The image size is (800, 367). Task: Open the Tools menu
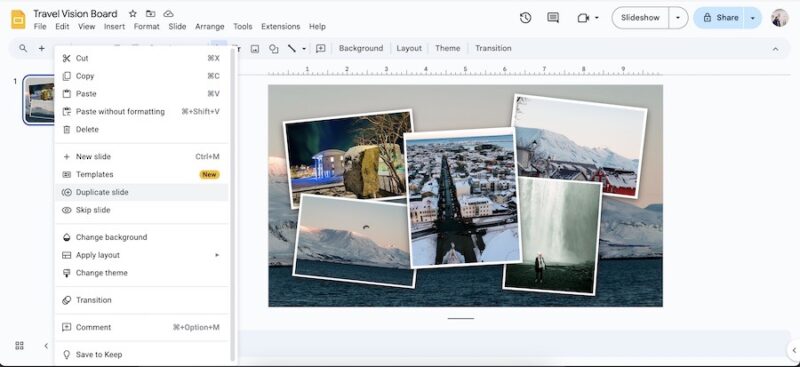243,27
